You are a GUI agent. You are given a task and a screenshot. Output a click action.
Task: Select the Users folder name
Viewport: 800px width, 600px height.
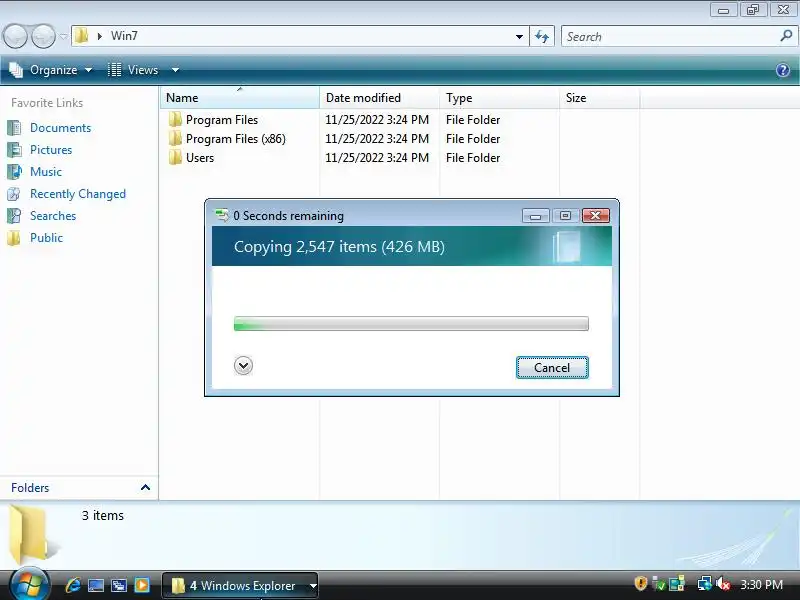click(200, 158)
